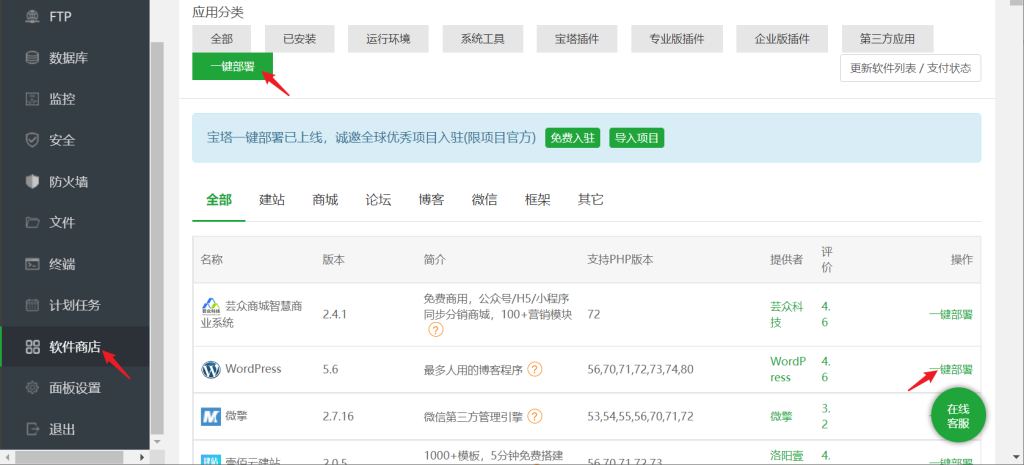The height and width of the screenshot is (465, 1024).
Task: Click the files folder (文件) icon
Action: tap(32, 223)
